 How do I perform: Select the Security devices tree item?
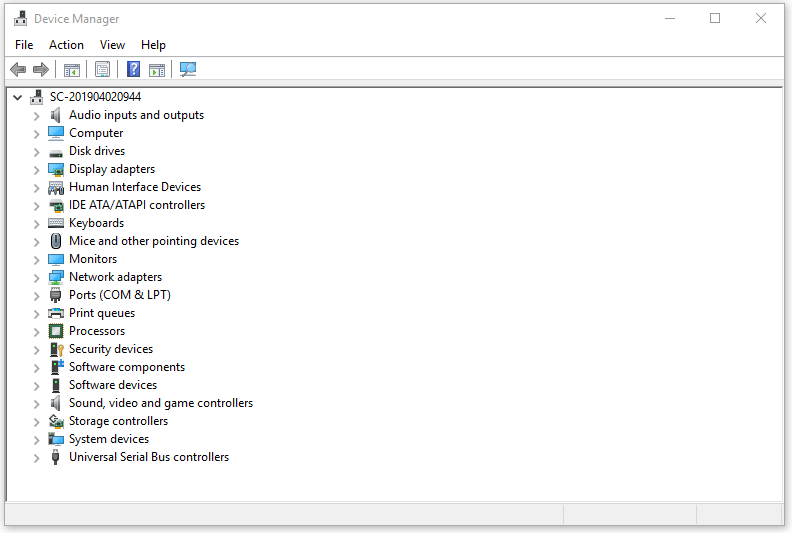(x=111, y=349)
